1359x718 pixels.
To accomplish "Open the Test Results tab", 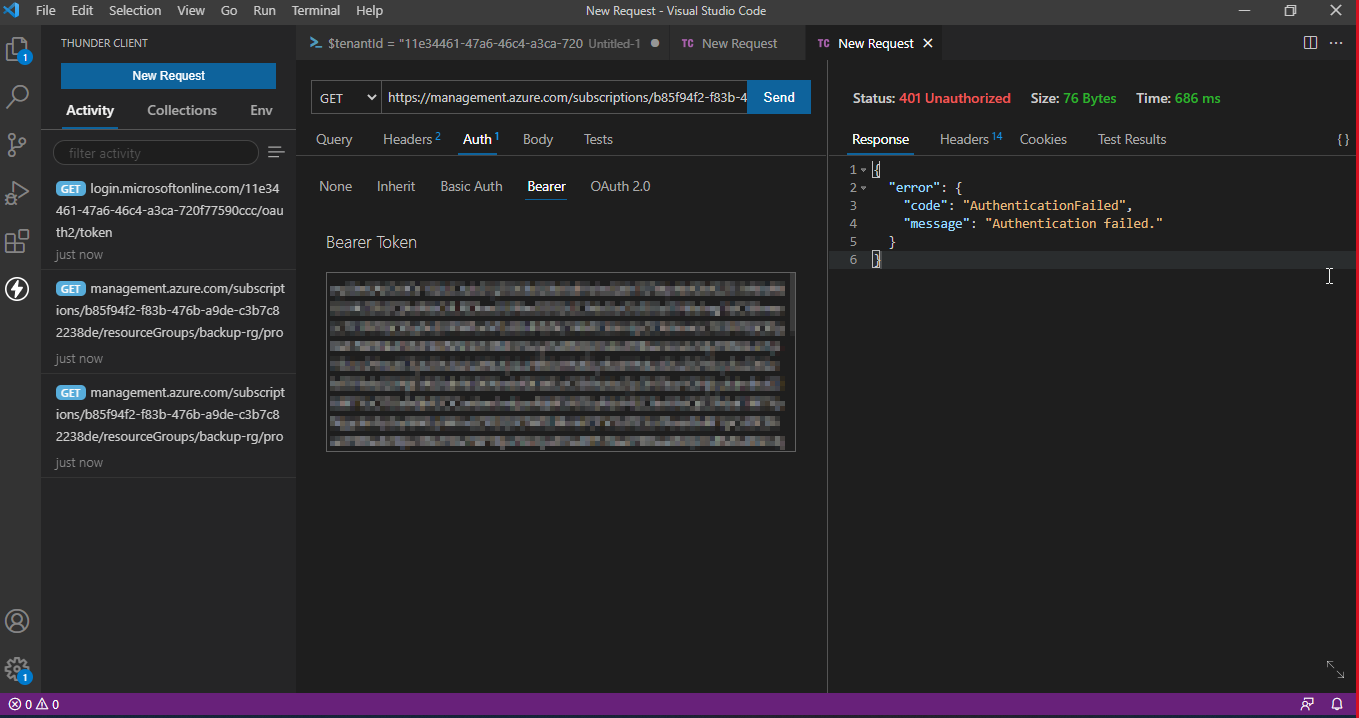I will point(1132,139).
